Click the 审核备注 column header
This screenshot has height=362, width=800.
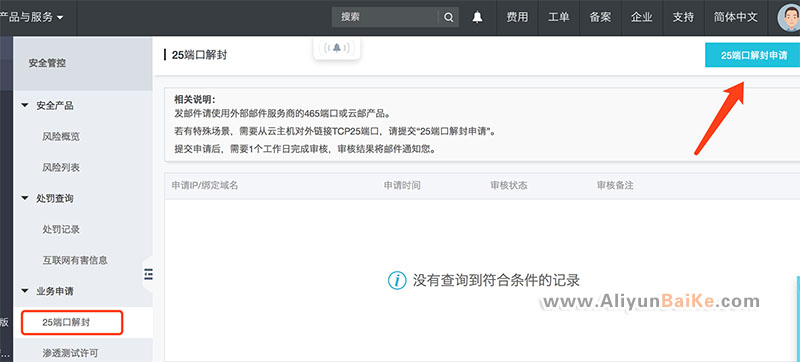(615, 186)
